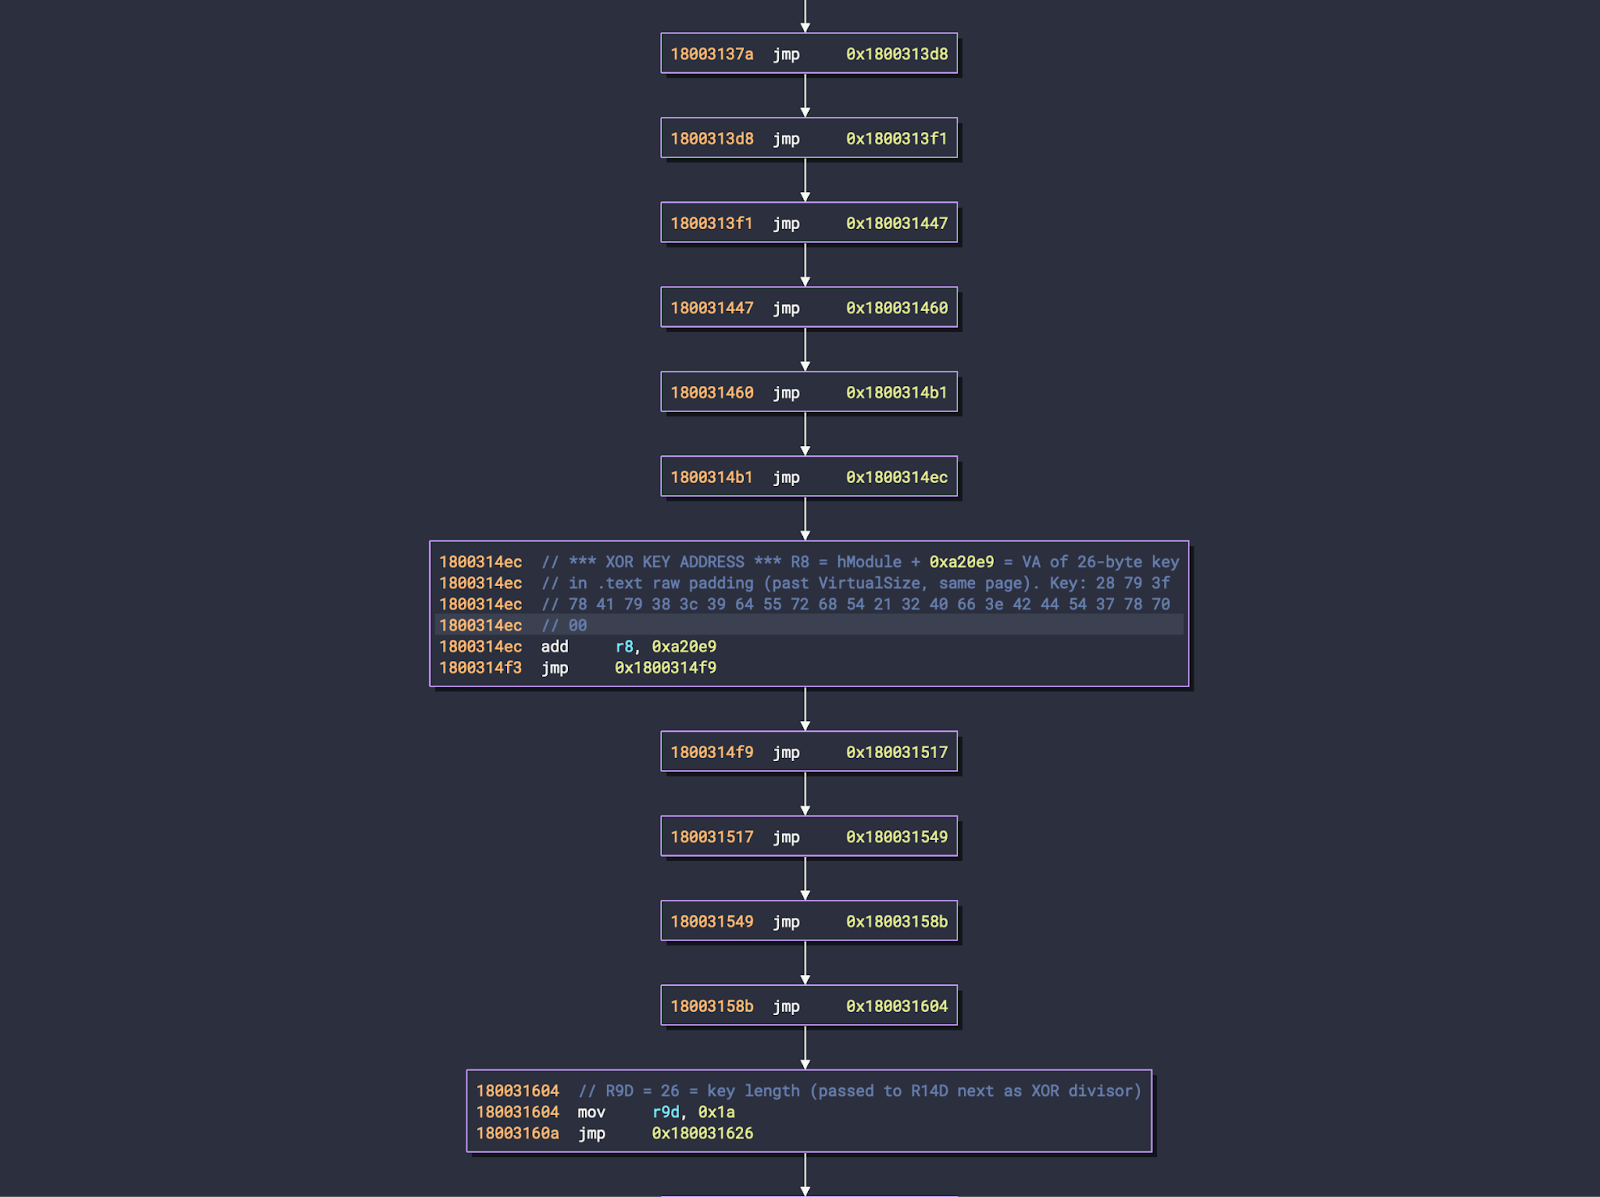1600x1197 pixels.
Task: Click r9d register in mov instruction
Action: pos(665,1112)
